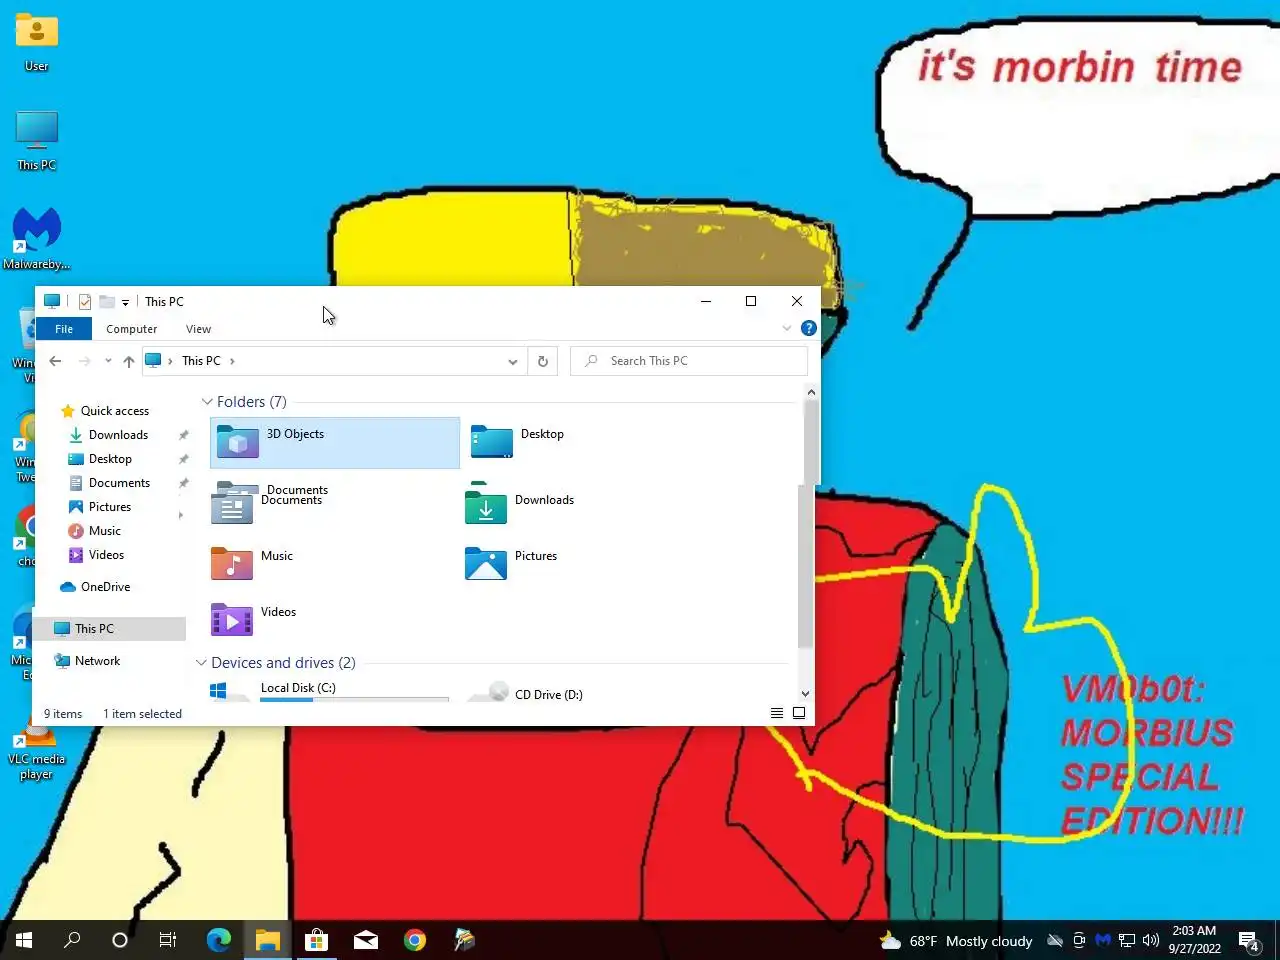Open Google Chrome from taskbar
The width and height of the screenshot is (1280, 960).
415,940
